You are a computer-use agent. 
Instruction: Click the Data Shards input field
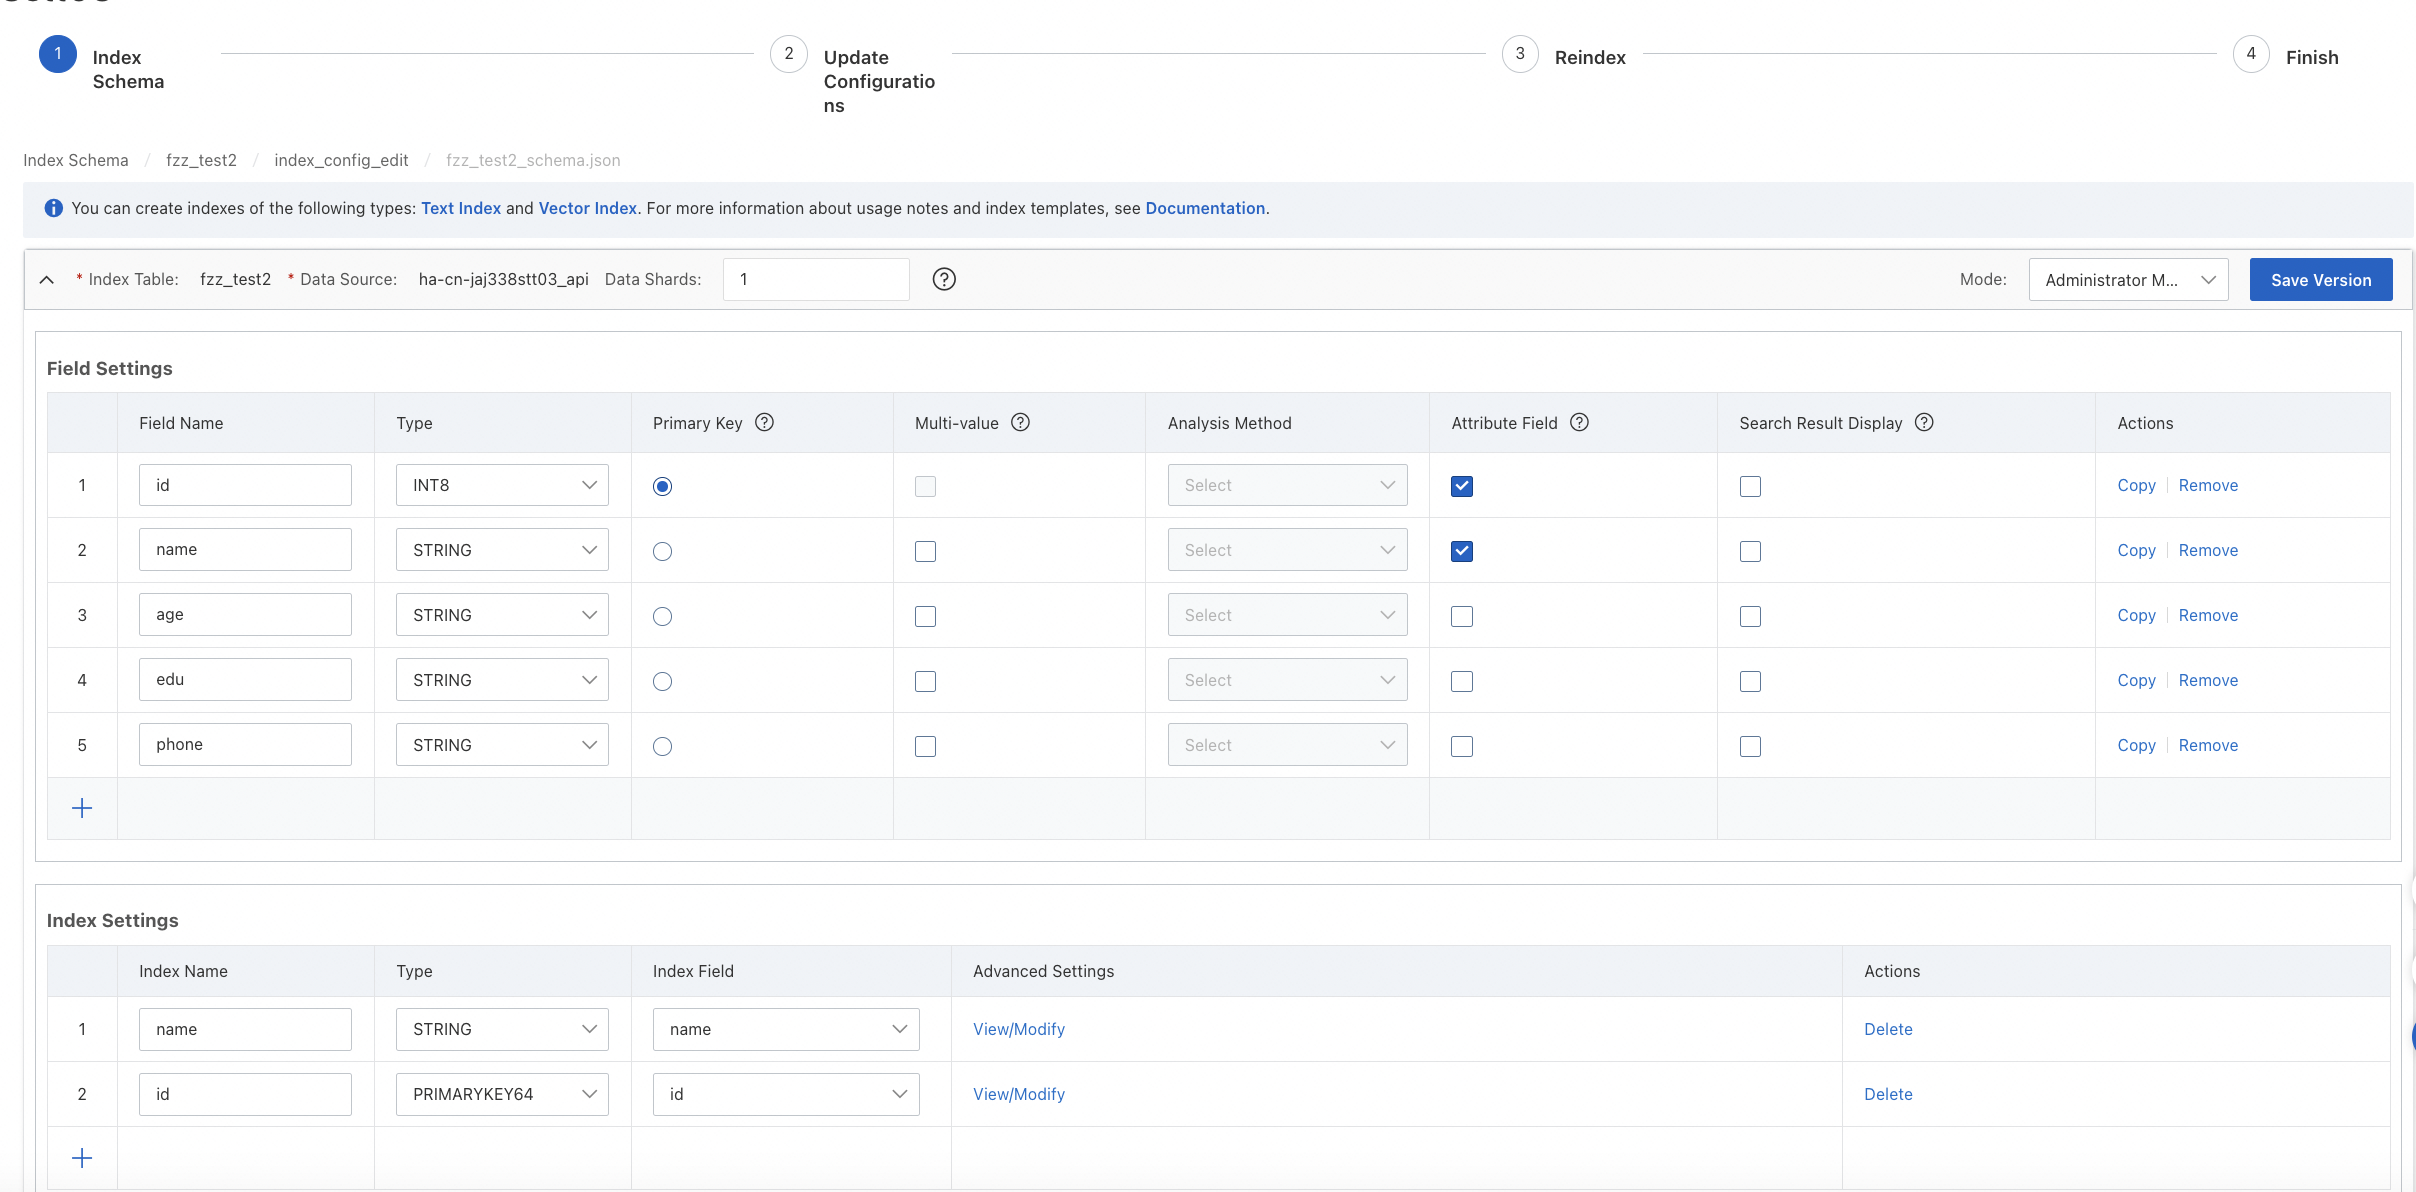[x=816, y=279]
